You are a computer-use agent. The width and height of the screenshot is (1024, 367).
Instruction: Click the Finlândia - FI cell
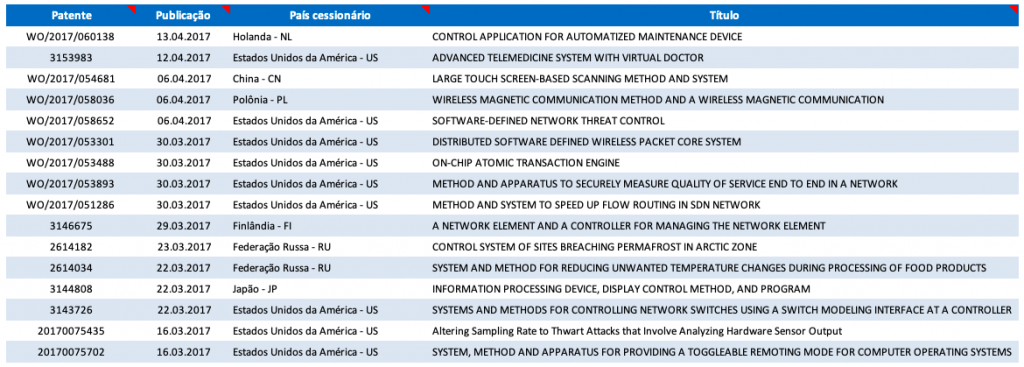(x=262, y=226)
